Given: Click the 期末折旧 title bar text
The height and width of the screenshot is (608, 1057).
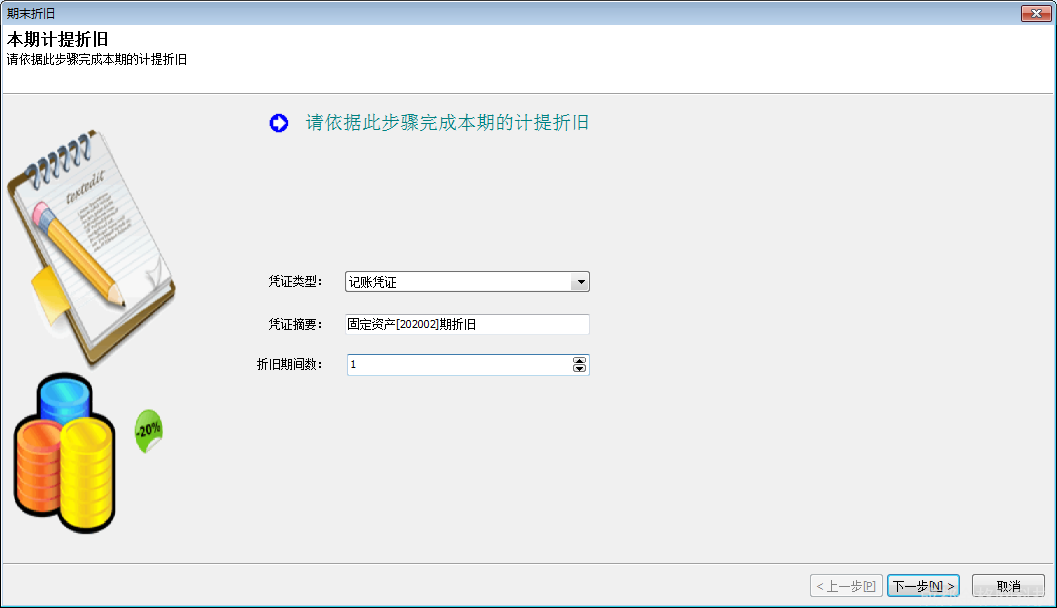Looking at the screenshot, I should tap(31, 13).
